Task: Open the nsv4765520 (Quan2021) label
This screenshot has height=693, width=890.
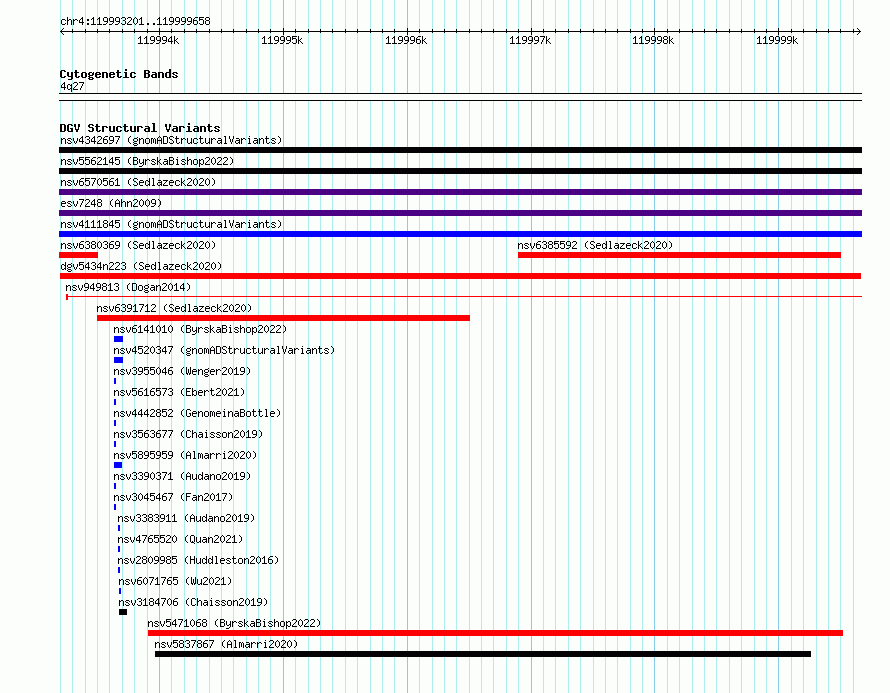Action: (x=180, y=539)
